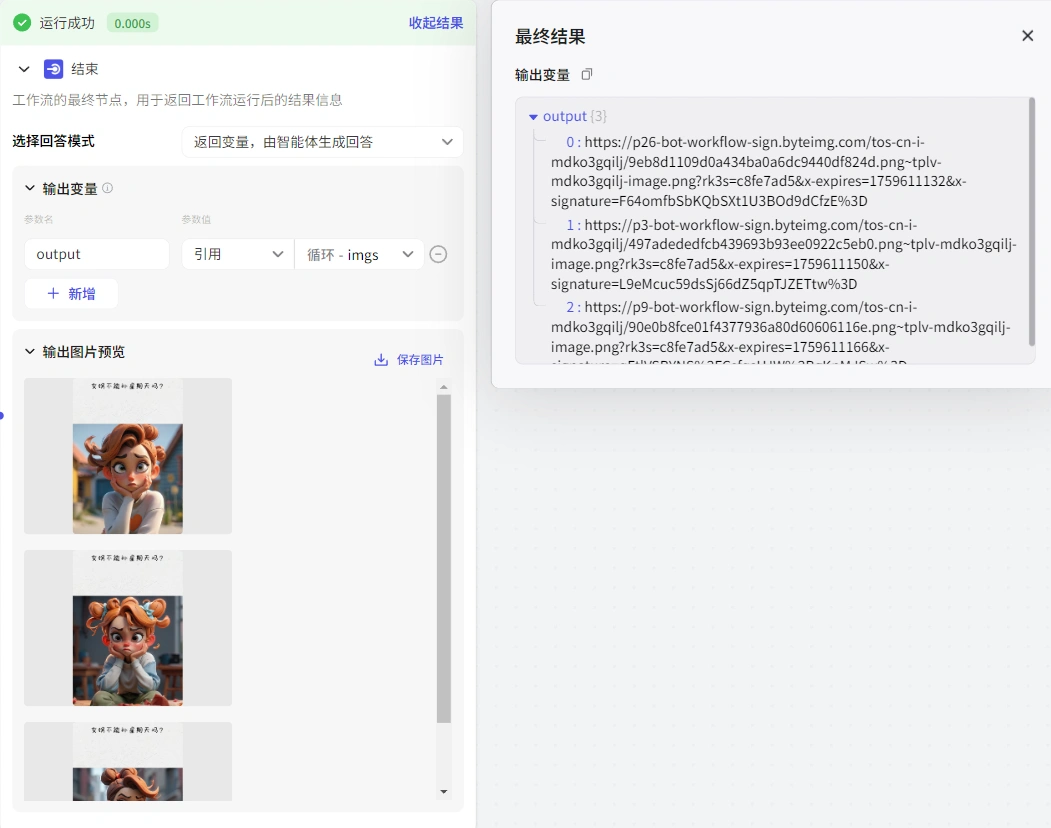Click the blue 结束 end node icon
This screenshot has height=828, width=1051.
pyautogui.click(x=54, y=69)
